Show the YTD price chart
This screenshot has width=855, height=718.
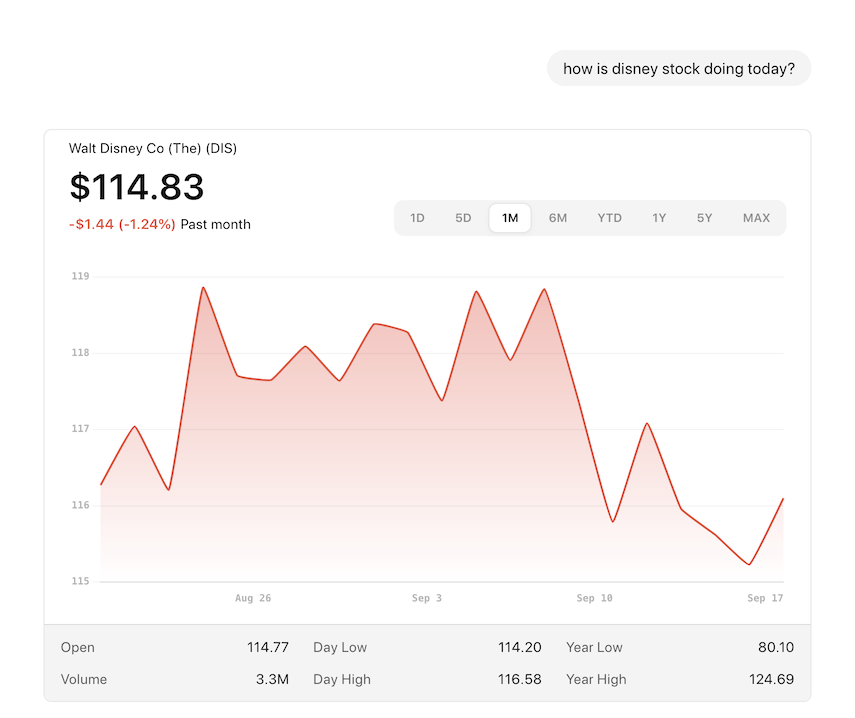tap(609, 218)
